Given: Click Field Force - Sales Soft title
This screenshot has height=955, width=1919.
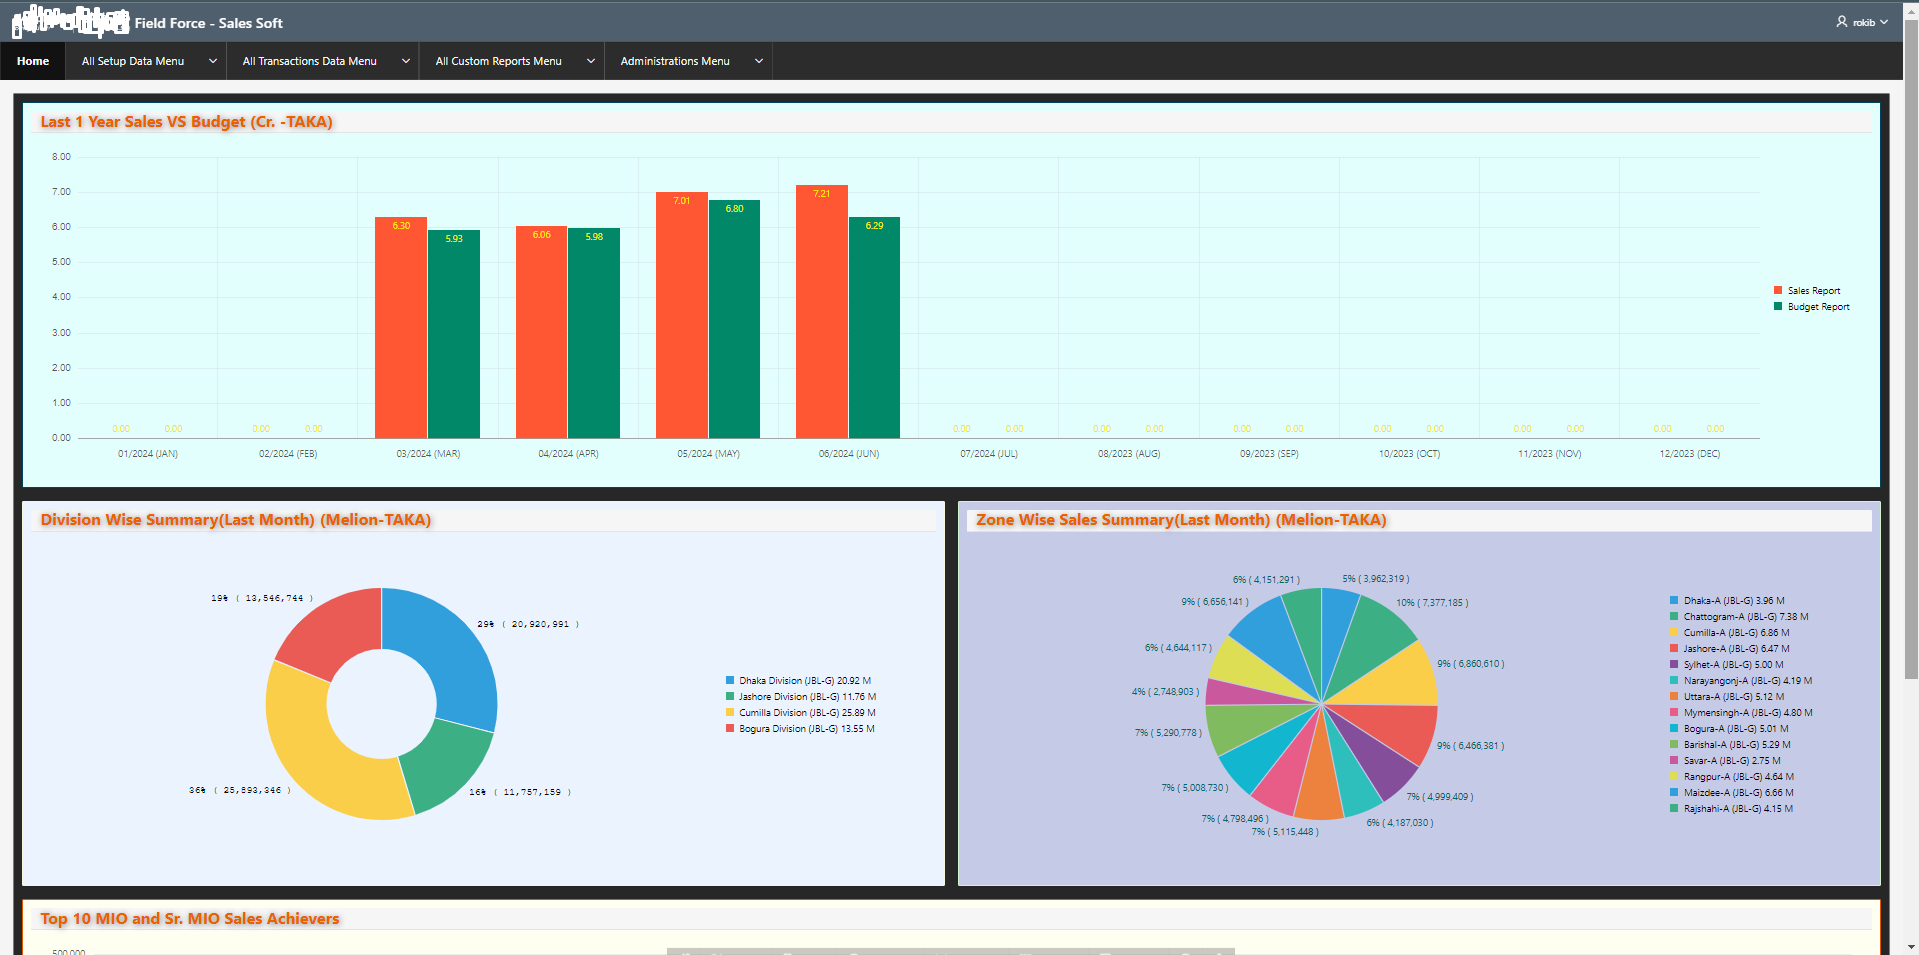Looking at the screenshot, I should click(x=209, y=23).
